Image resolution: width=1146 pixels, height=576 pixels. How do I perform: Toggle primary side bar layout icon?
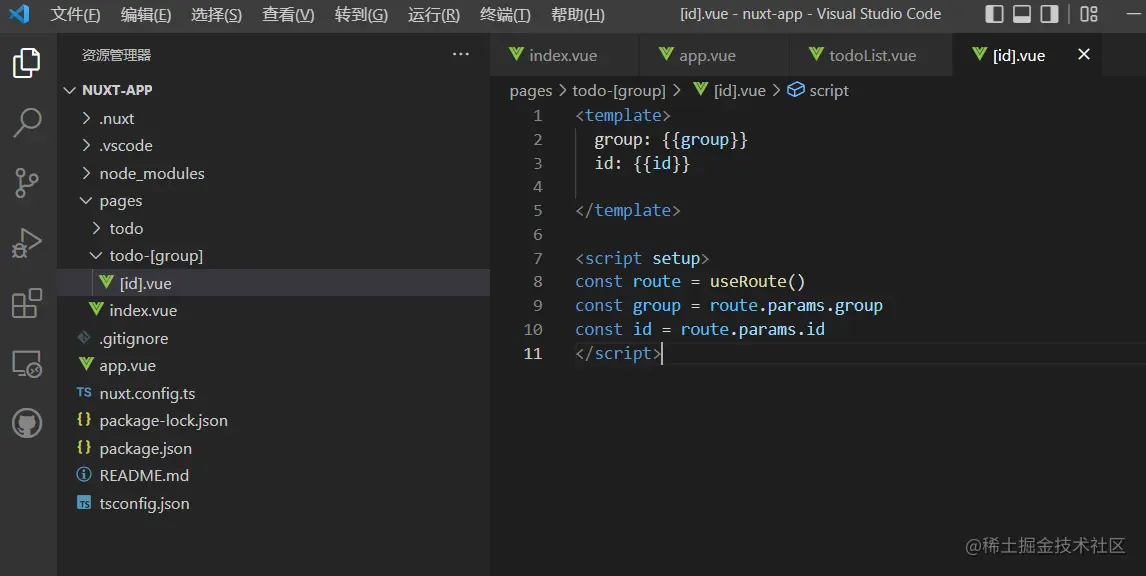(994, 14)
